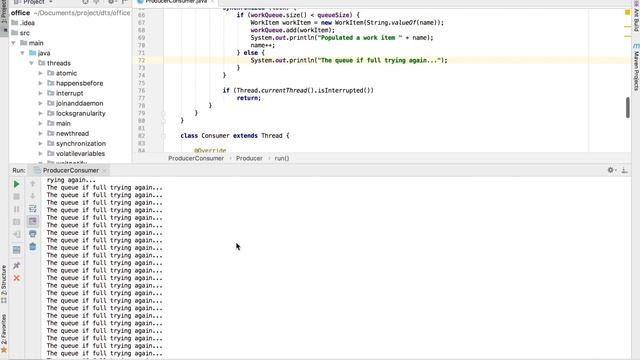Toggle pin tab in Run panel
The image size is (640, 360).
[x=16, y=265]
